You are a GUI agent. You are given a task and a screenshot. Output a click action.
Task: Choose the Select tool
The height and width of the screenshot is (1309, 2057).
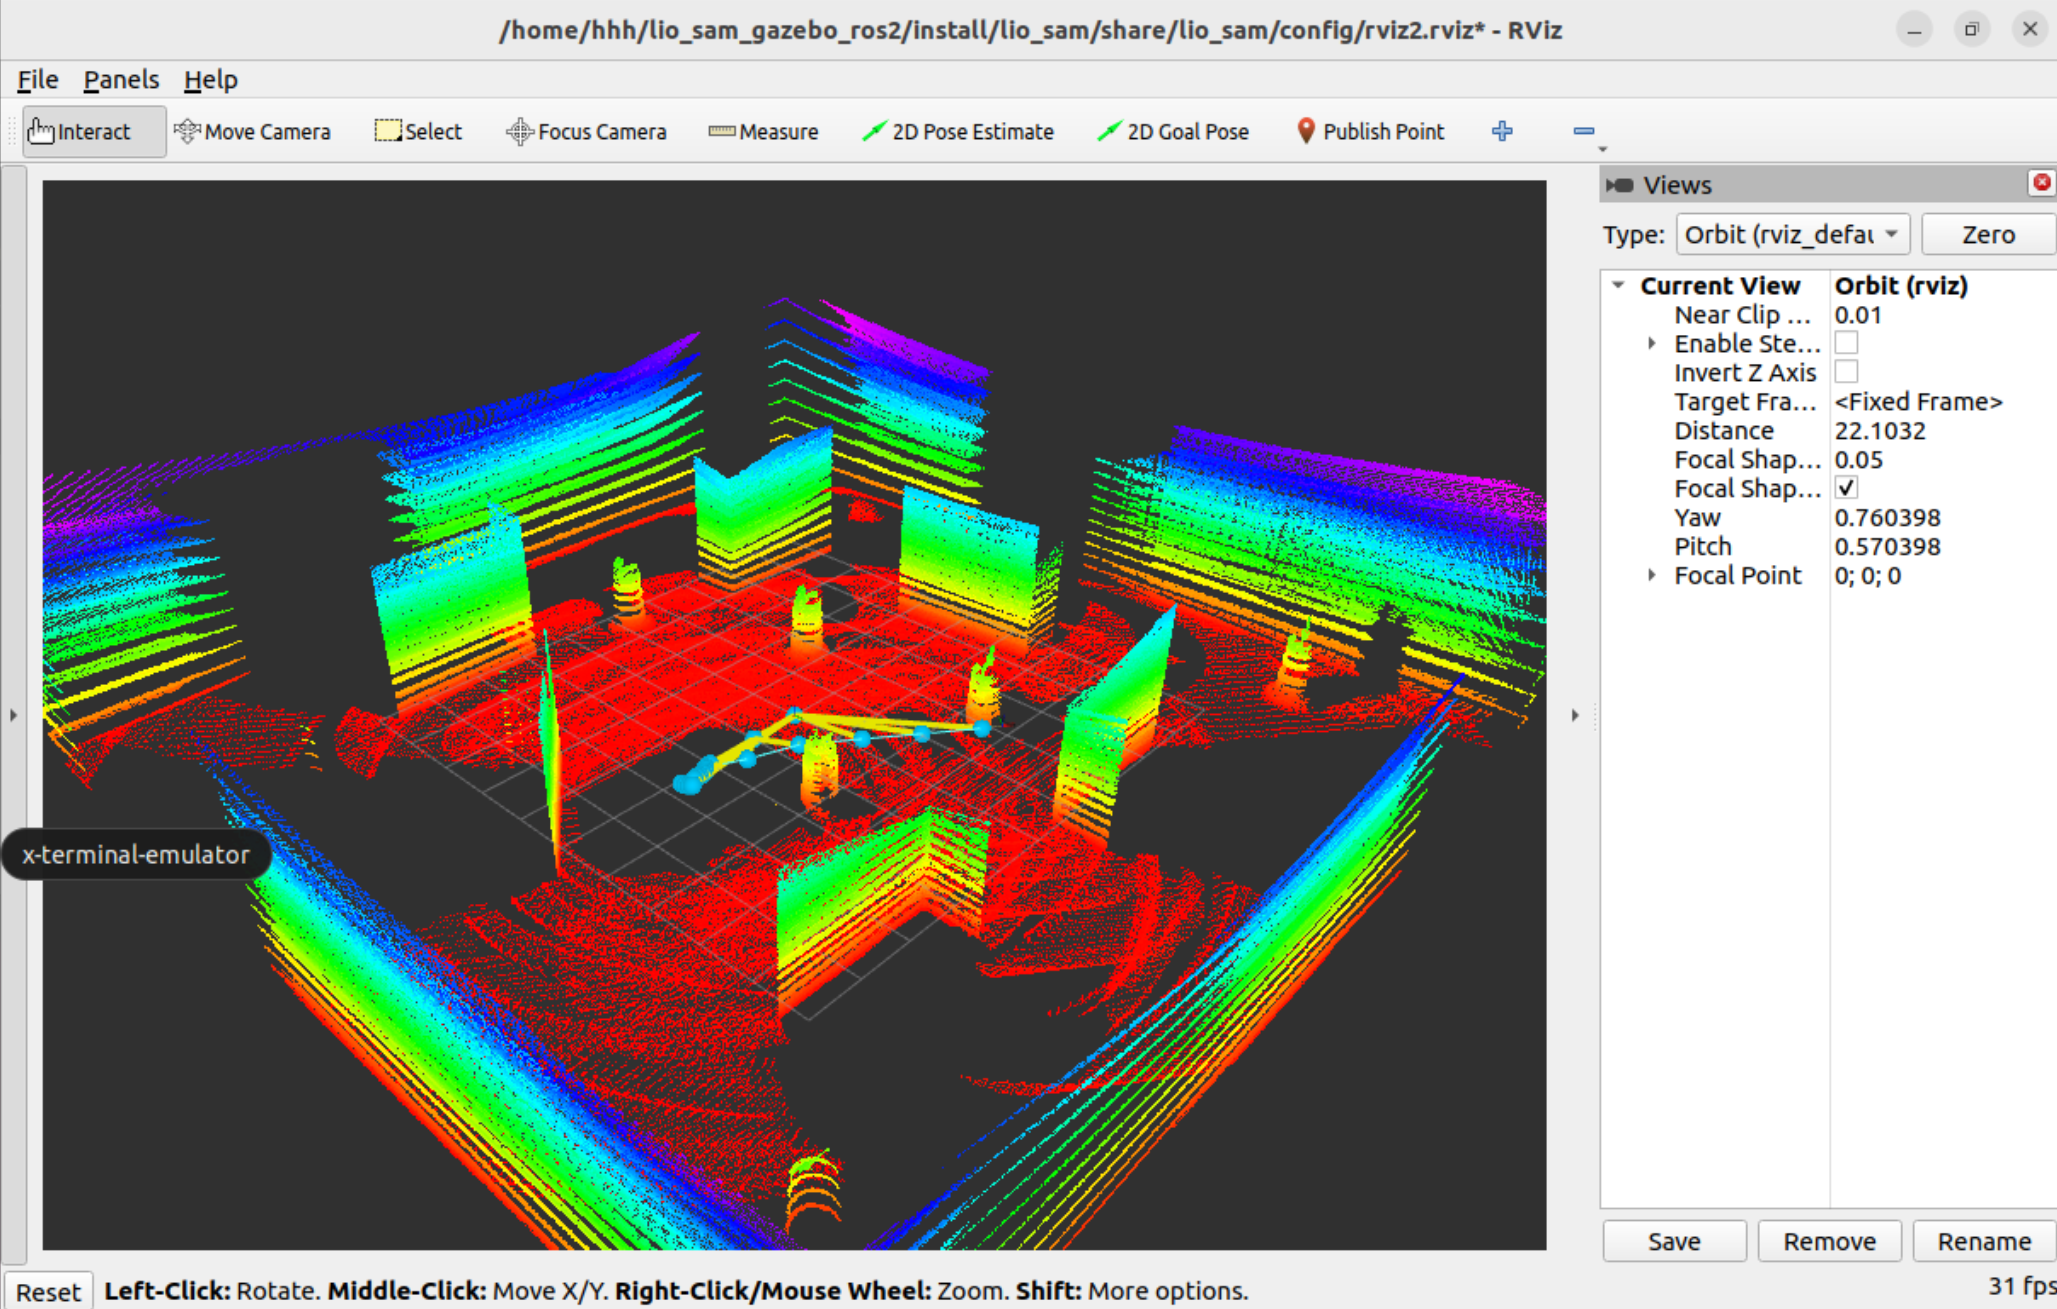(x=418, y=132)
